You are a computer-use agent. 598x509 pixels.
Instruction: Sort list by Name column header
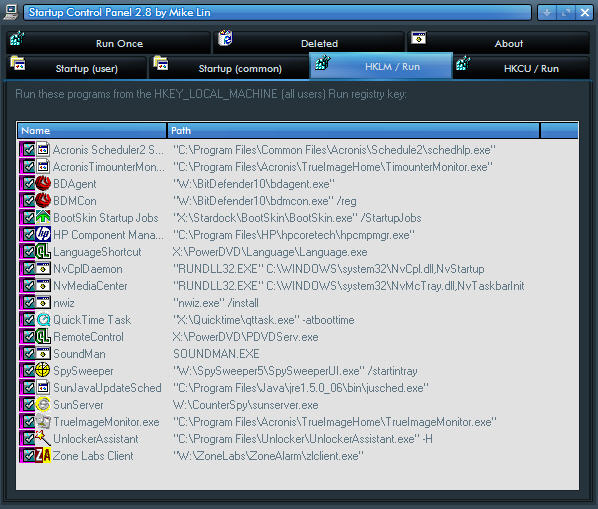pyautogui.click(x=92, y=130)
